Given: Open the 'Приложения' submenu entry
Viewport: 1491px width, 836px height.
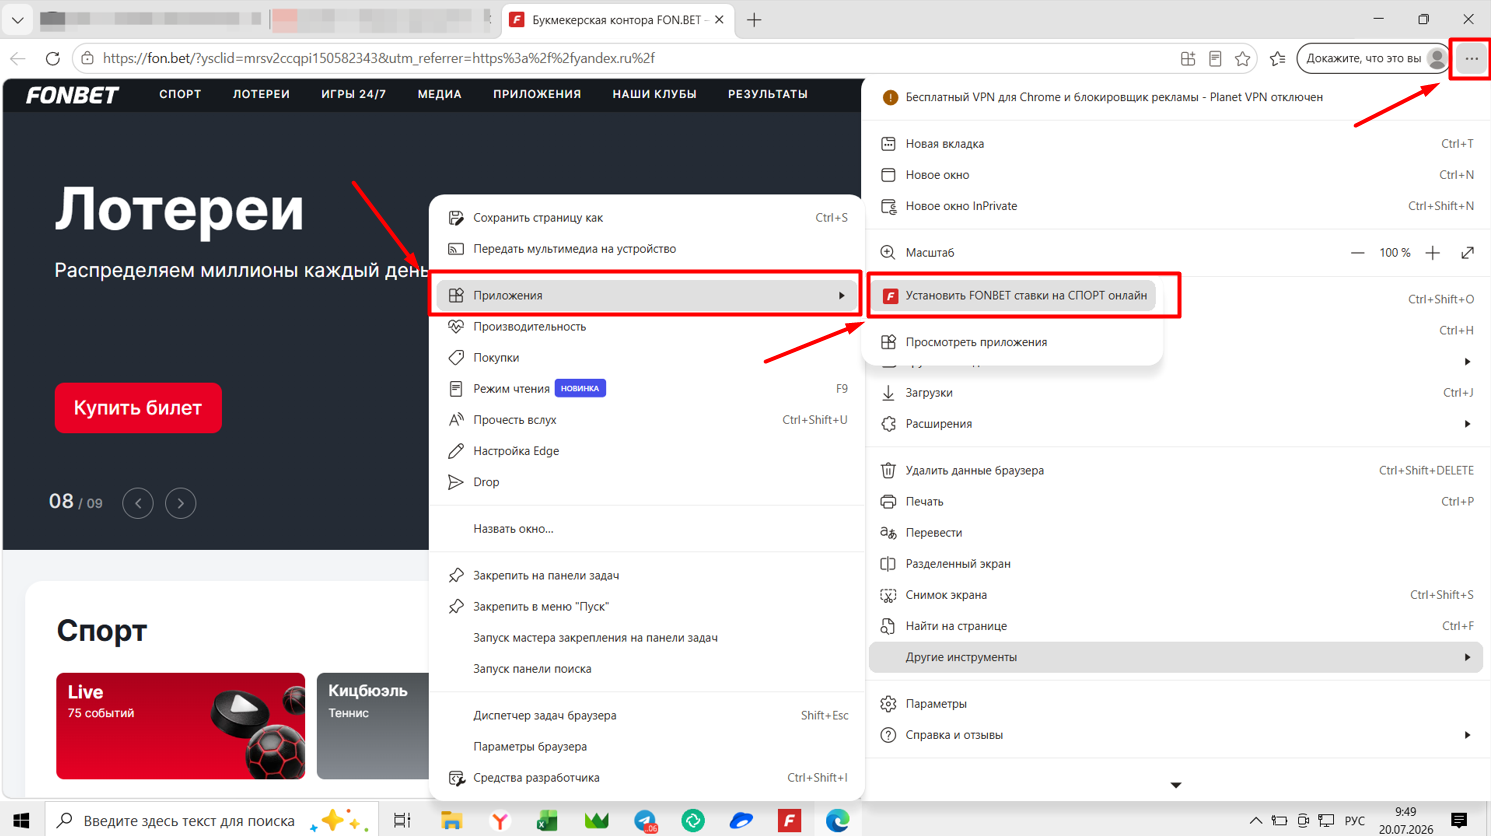Looking at the screenshot, I should [x=647, y=296].
